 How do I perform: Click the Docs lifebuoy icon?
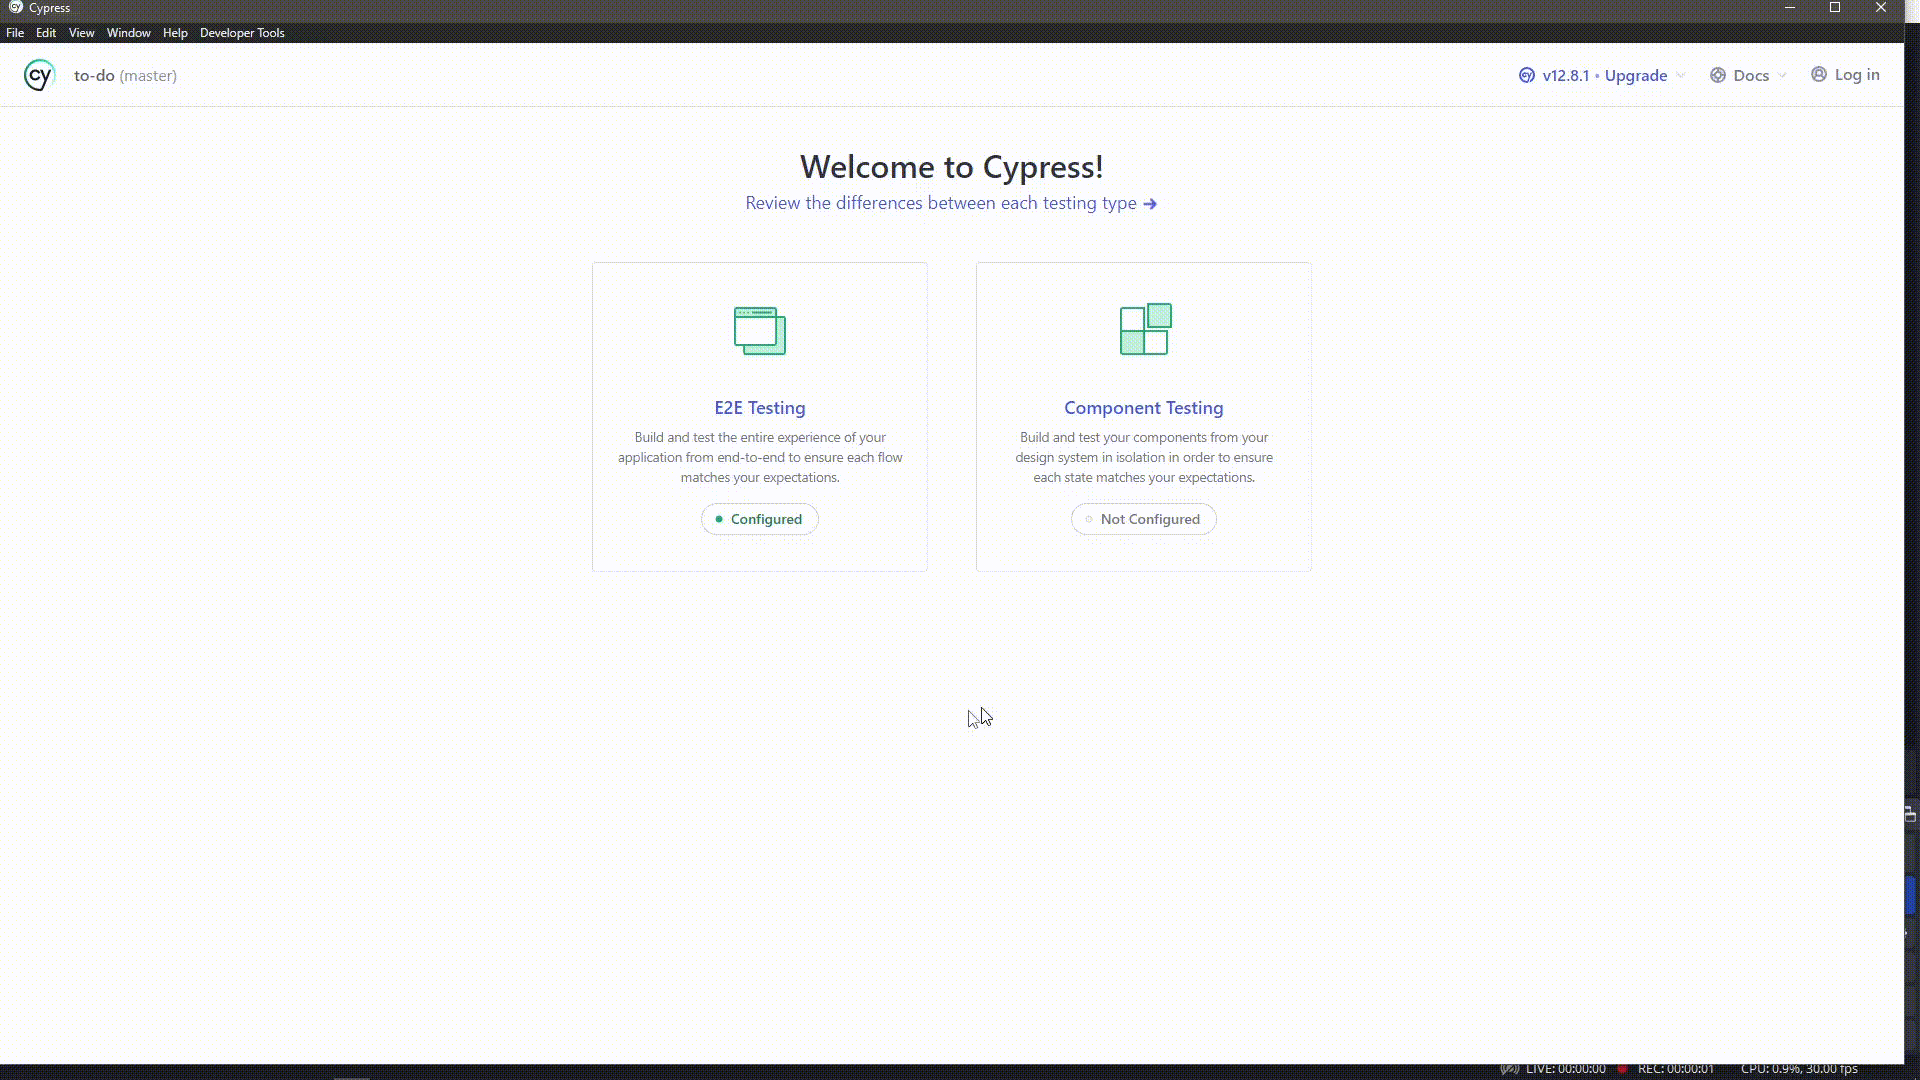click(x=1718, y=75)
